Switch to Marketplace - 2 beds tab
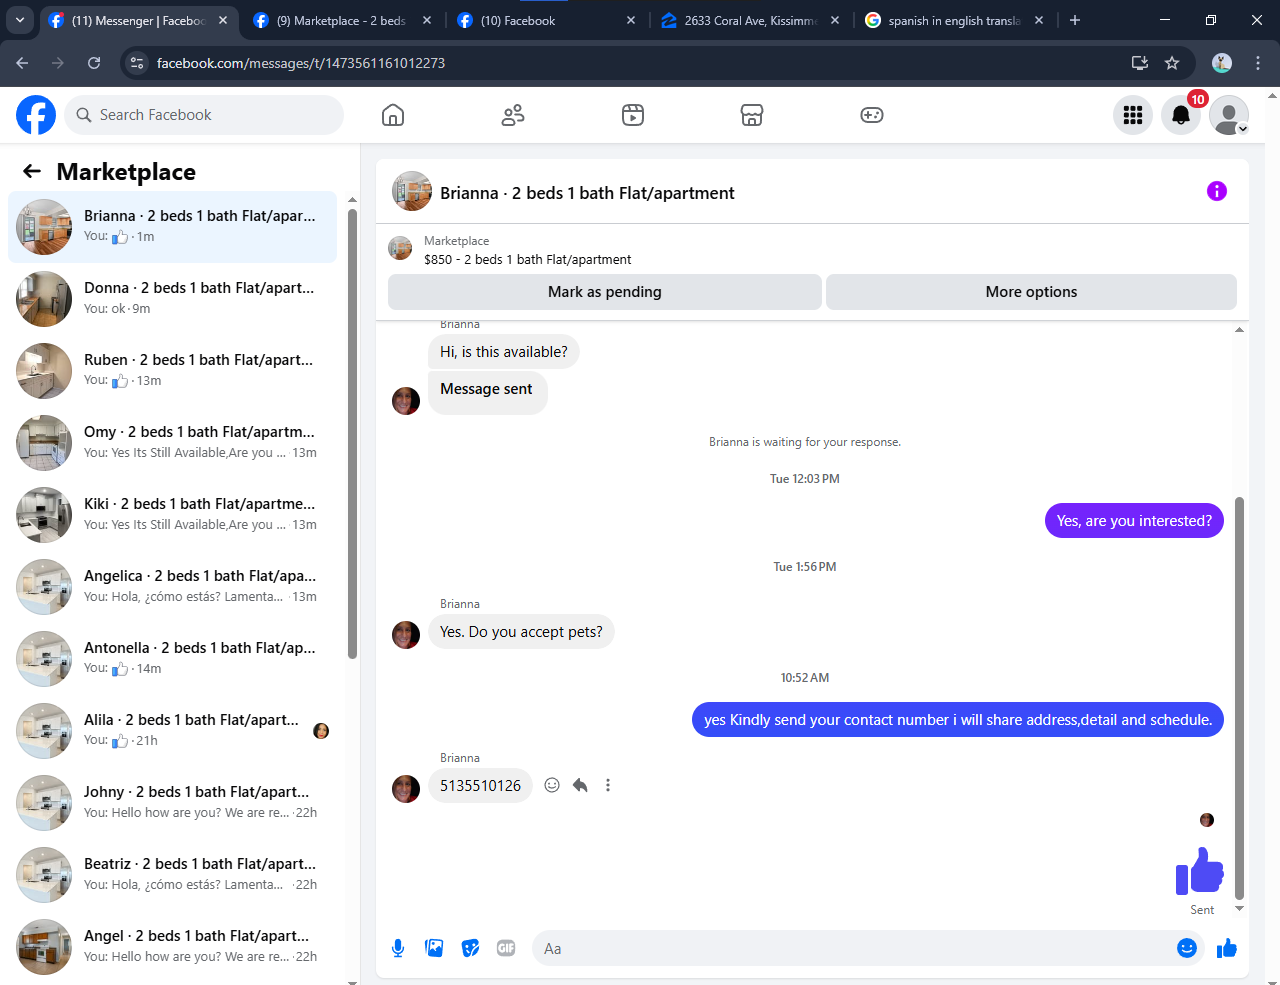 (x=343, y=20)
